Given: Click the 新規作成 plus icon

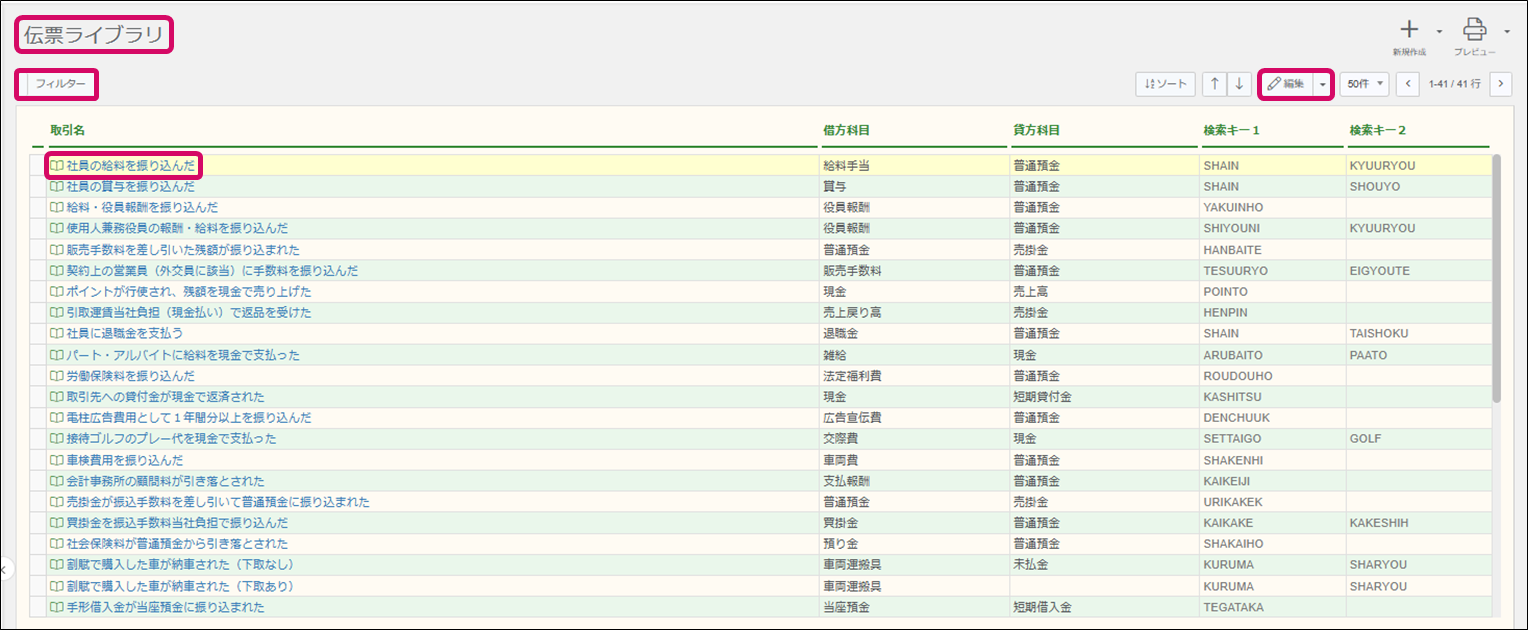Looking at the screenshot, I should coord(1408,30).
